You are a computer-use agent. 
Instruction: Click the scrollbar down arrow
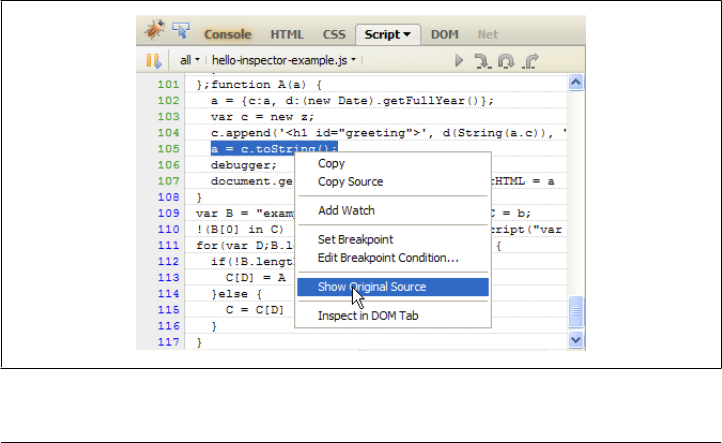(x=576, y=340)
